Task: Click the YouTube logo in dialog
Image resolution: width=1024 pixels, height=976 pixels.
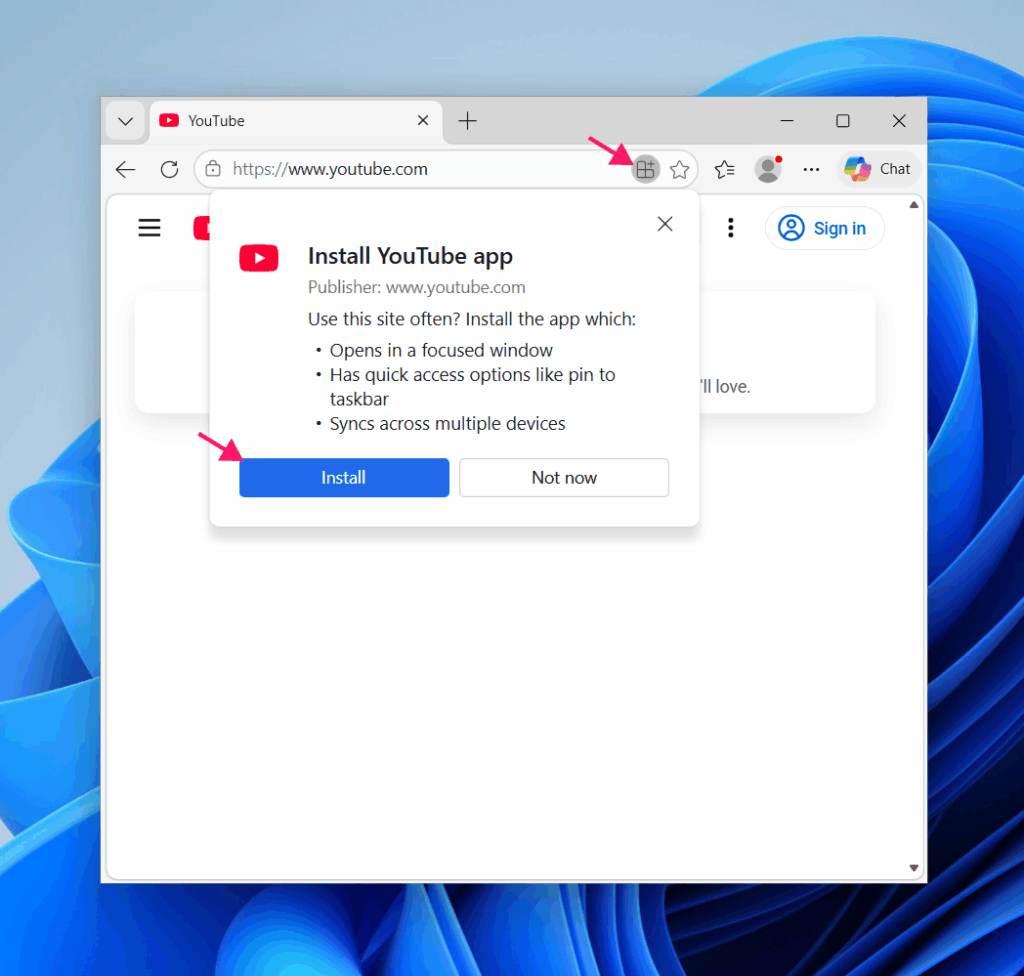Action: pyautogui.click(x=259, y=258)
